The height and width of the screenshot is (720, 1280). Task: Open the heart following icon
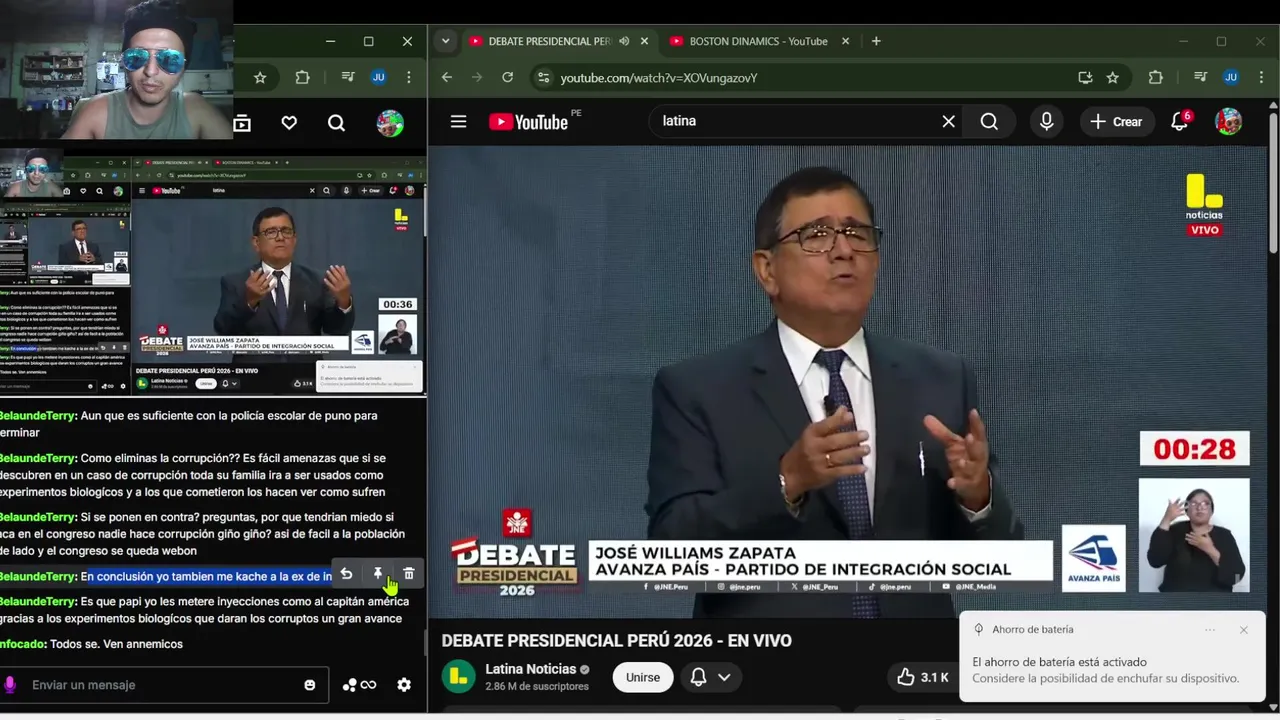coord(289,123)
